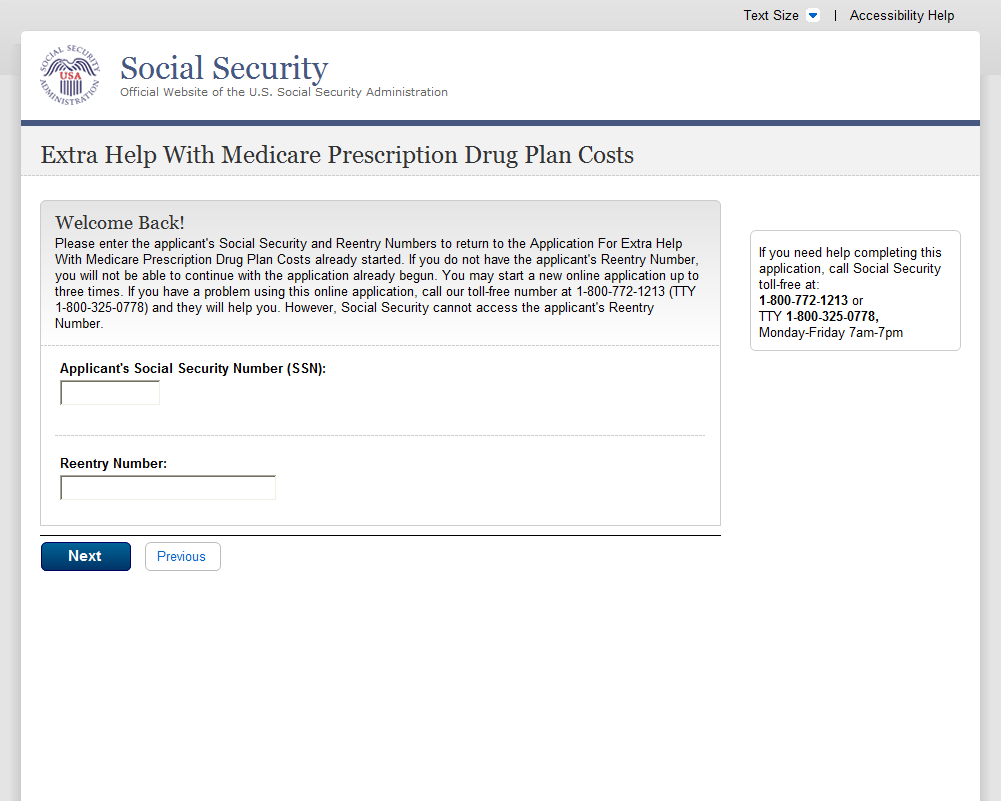Open the Text Size dropdown arrow

click(x=812, y=16)
